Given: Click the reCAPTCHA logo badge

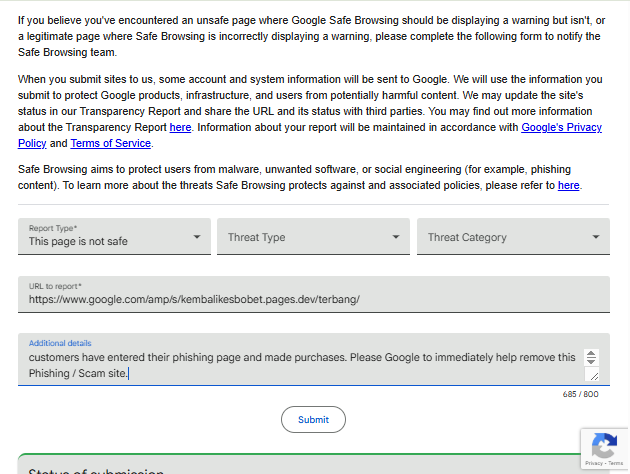Looking at the screenshot, I should point(604,445).
